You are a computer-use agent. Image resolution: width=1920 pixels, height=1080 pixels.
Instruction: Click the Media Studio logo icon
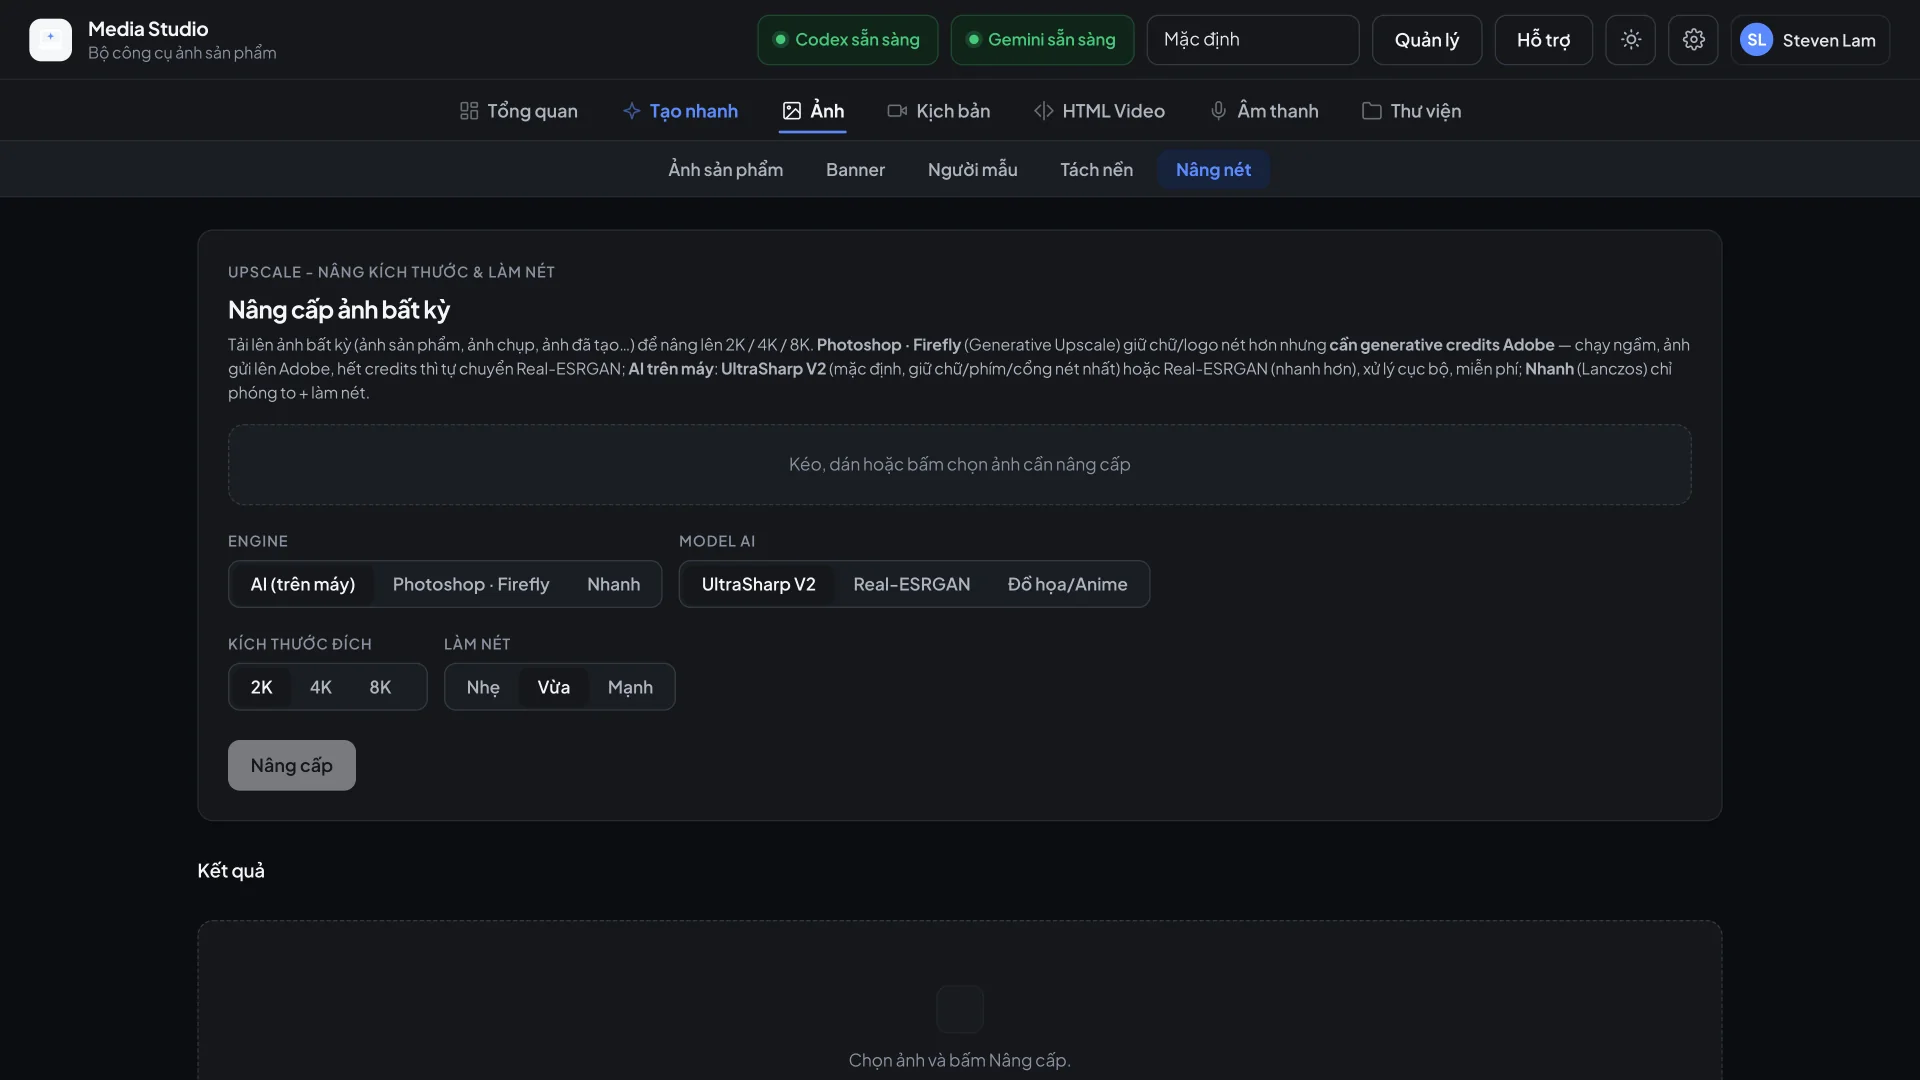[50, 40]
